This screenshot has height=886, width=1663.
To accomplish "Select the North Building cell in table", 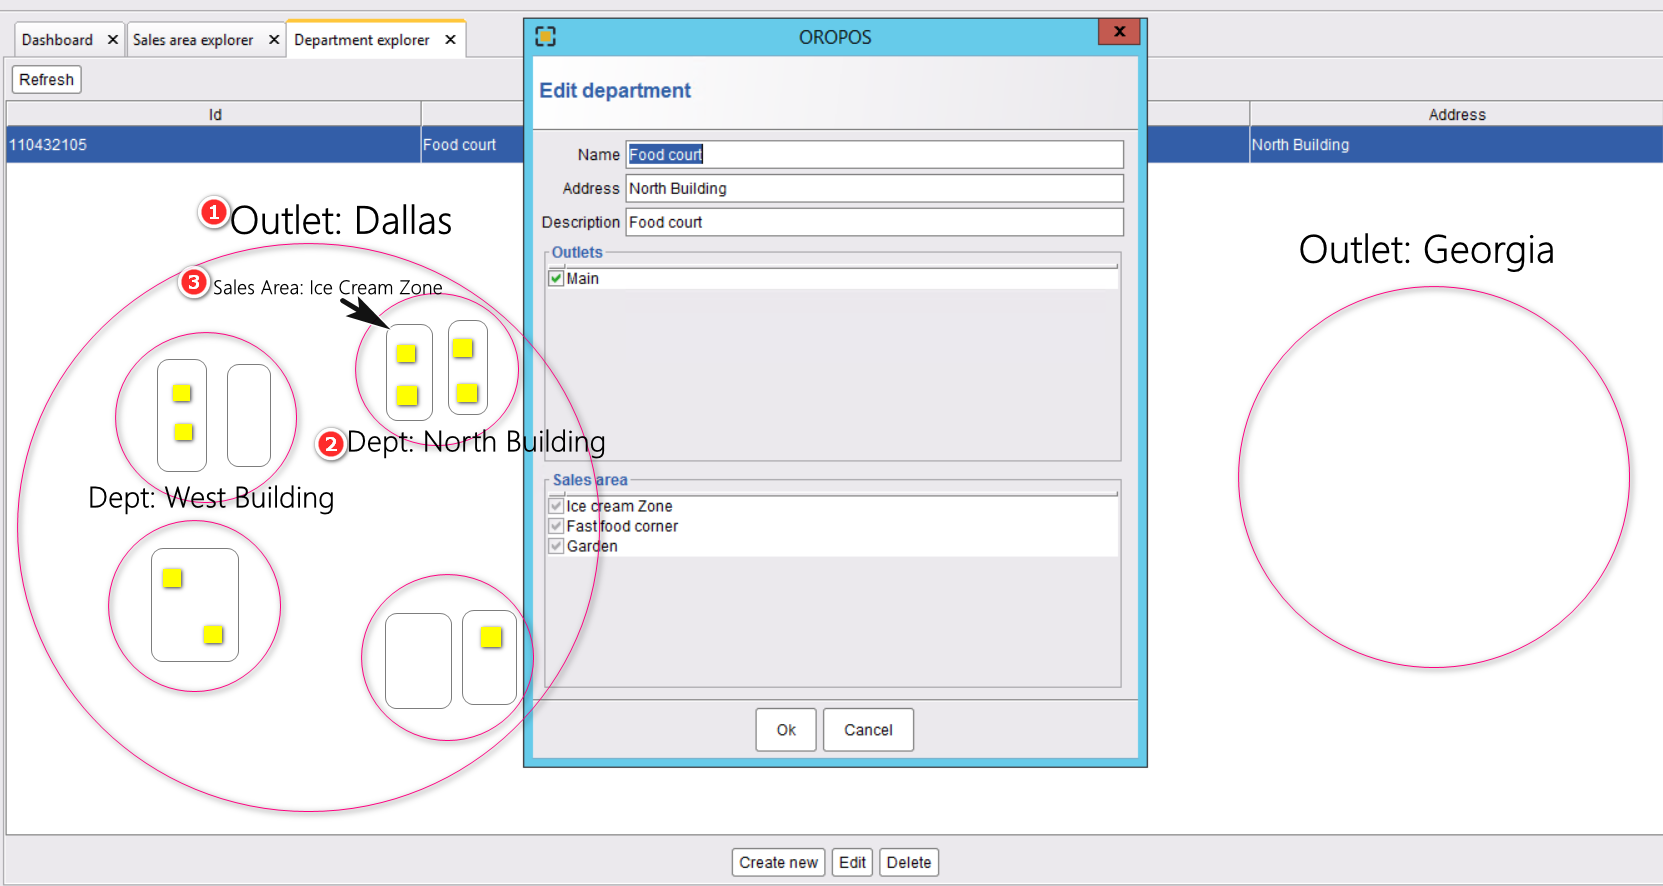I will (1456, 145).
